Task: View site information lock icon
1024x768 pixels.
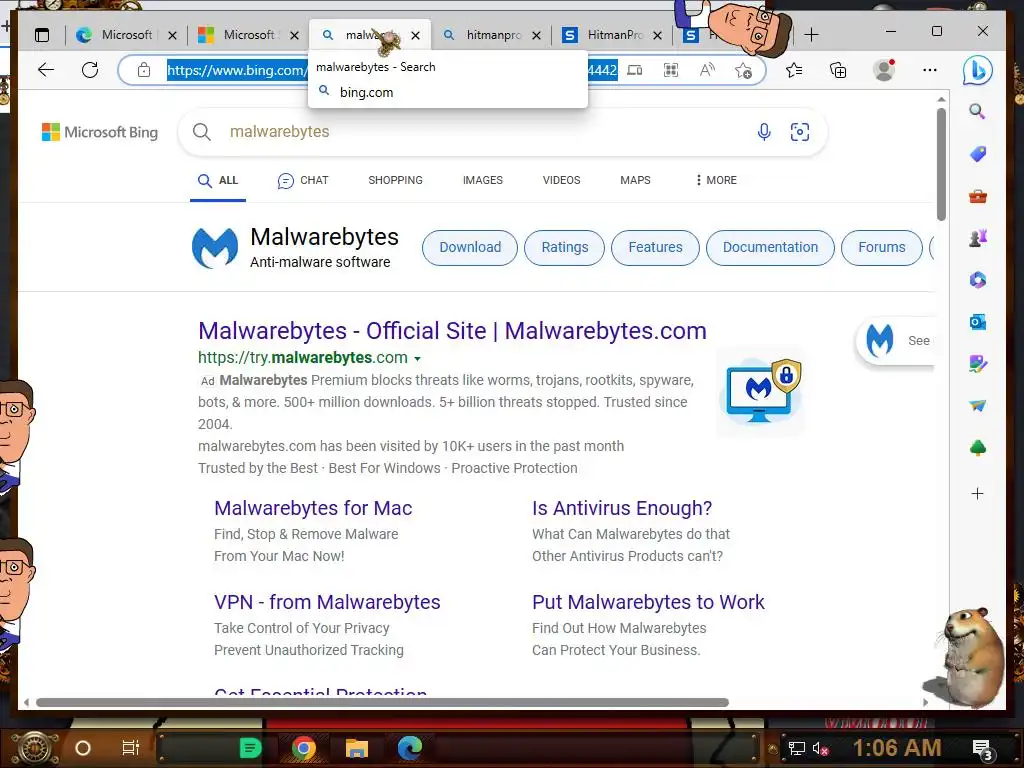Action: coord(144,70)
